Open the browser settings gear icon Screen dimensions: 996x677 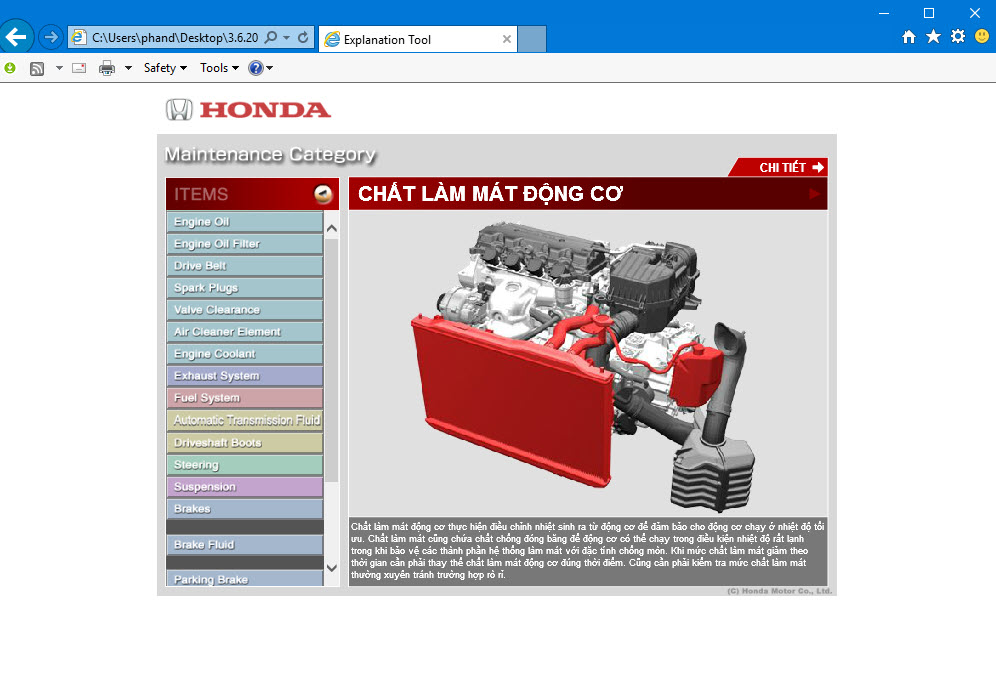click(957, 36)
